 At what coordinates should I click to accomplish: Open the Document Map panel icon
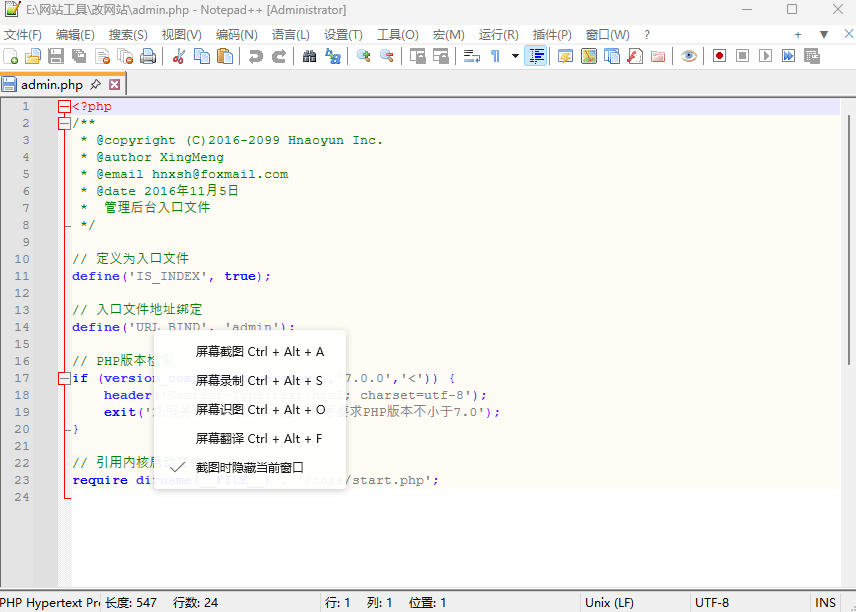588,56
